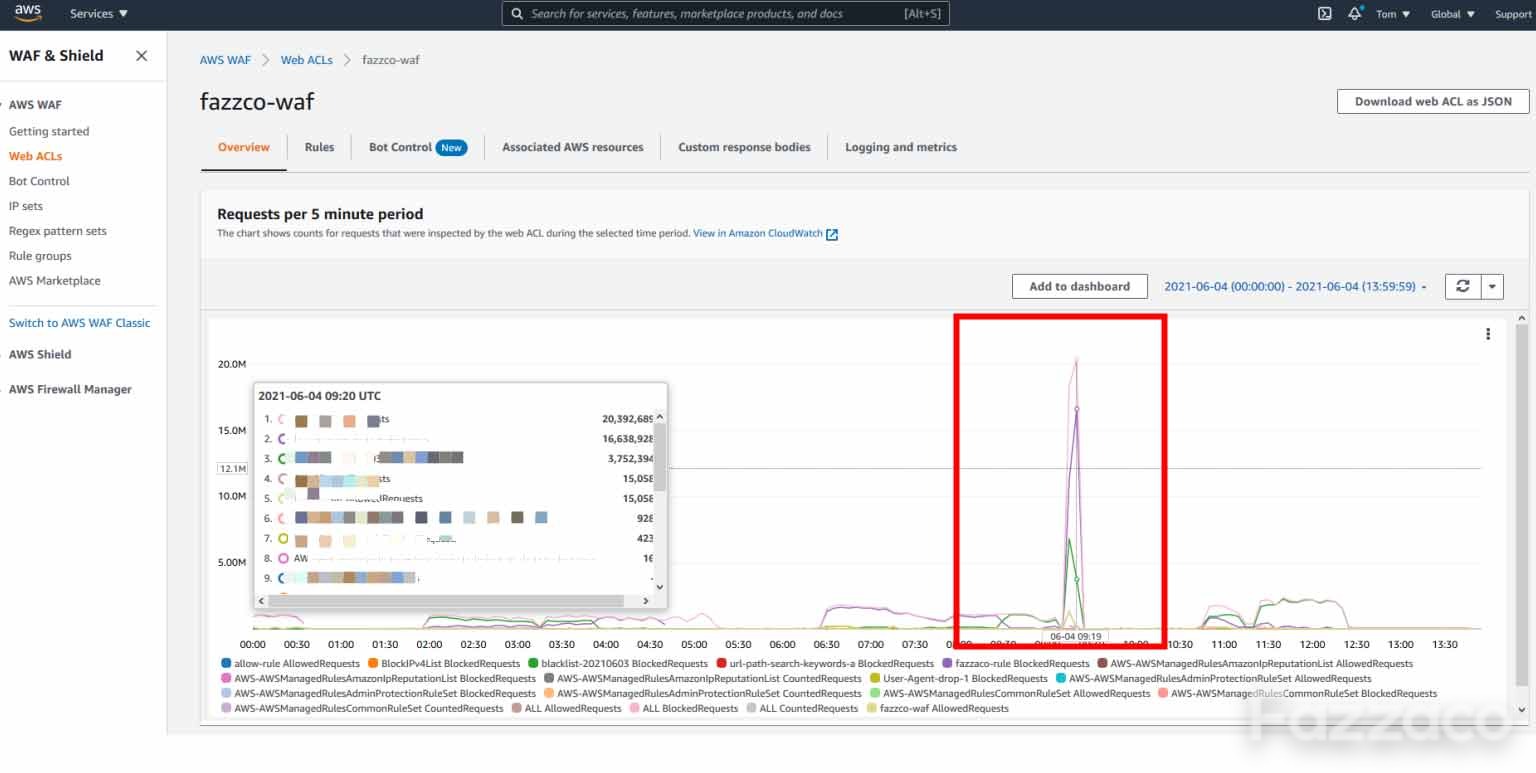Click the Add to dashboard button
The width and height of the screenshot is (1536, 773).
[1079, 286]
